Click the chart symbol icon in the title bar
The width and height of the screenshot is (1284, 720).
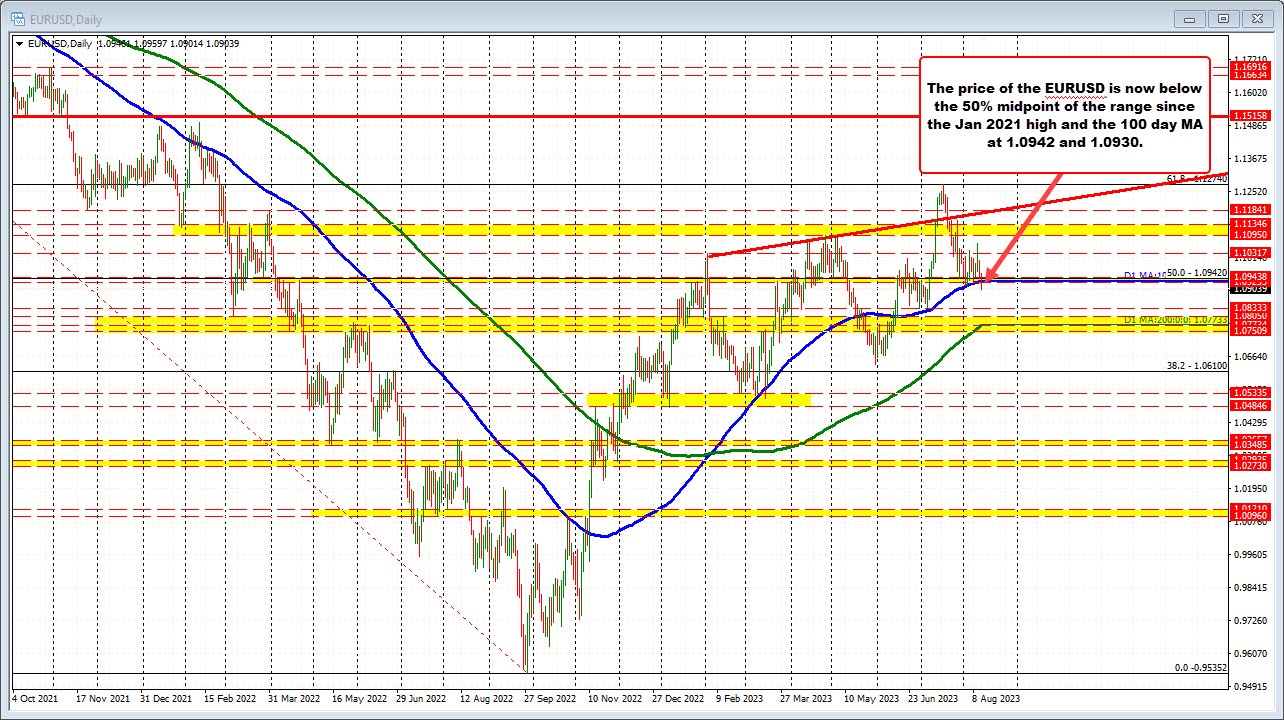pyautogui.click(x=18, y=18)
